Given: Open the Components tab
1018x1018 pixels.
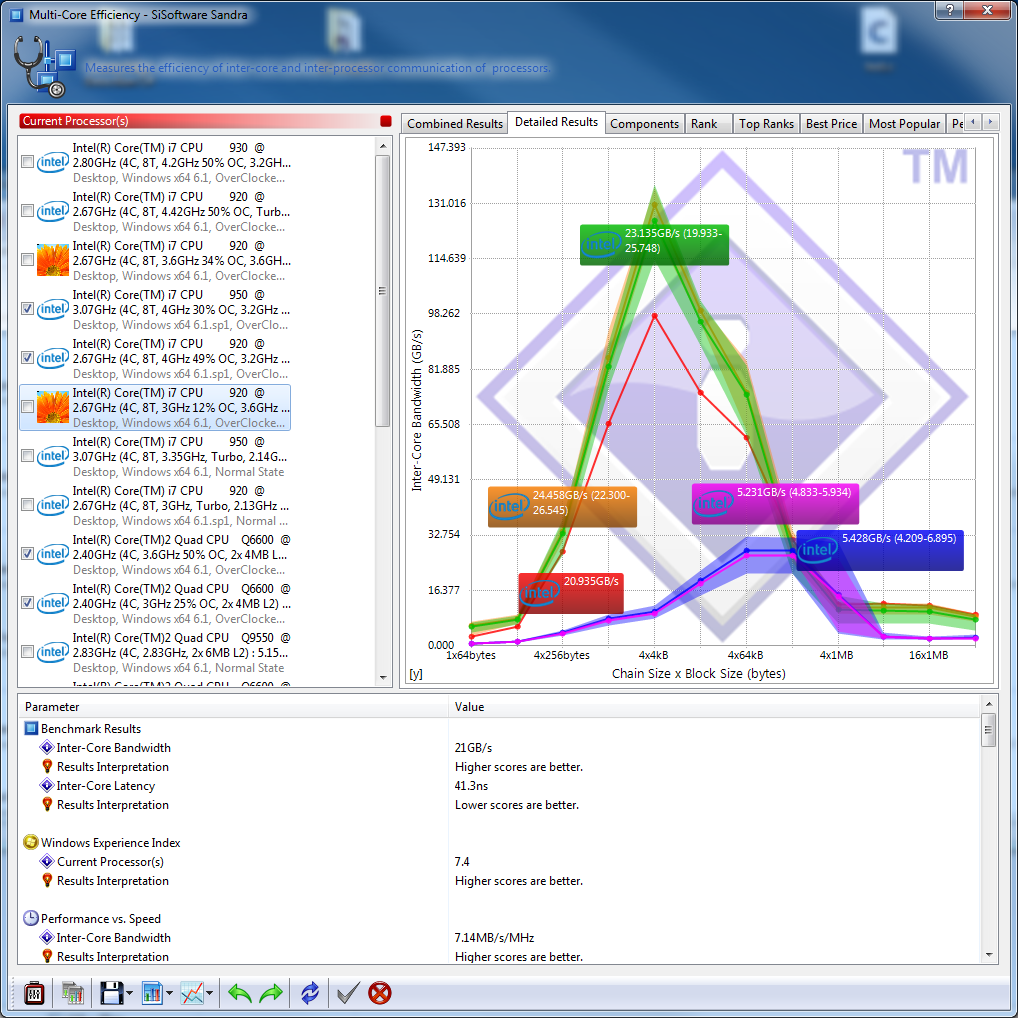Looking at the screenshot, I should [644, 123].
